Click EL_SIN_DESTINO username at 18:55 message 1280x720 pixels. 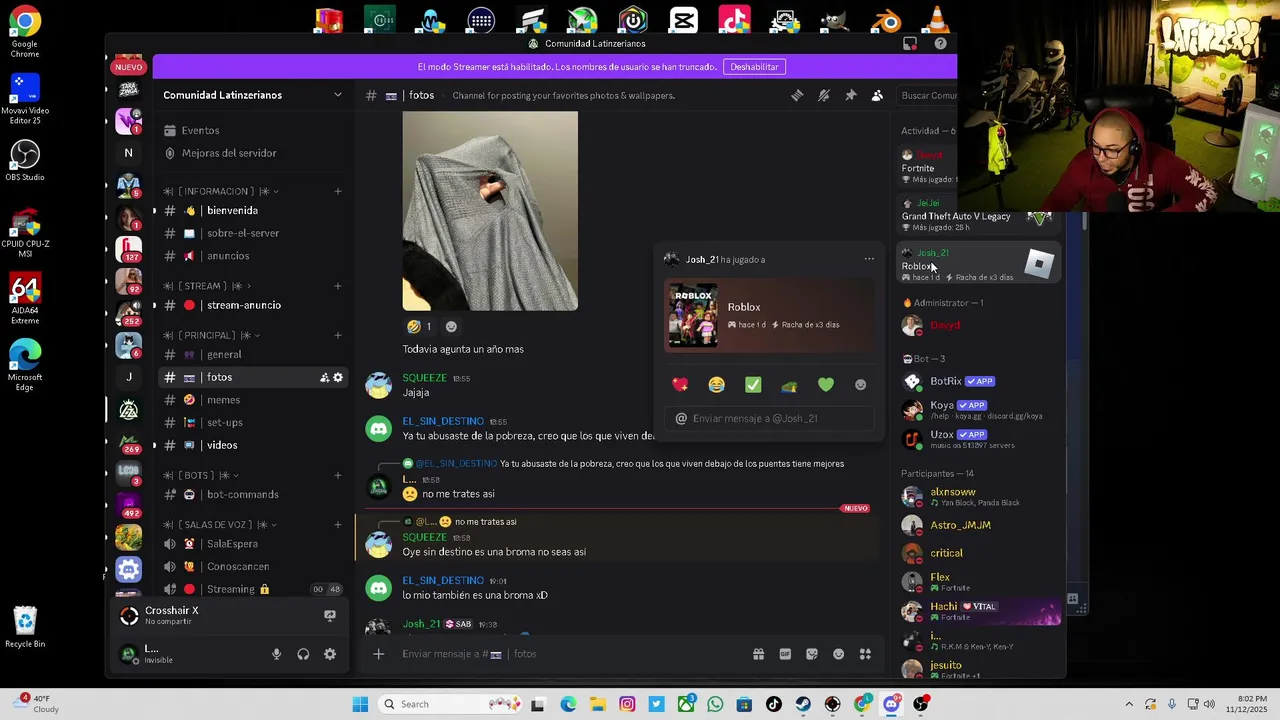(443, 421)
